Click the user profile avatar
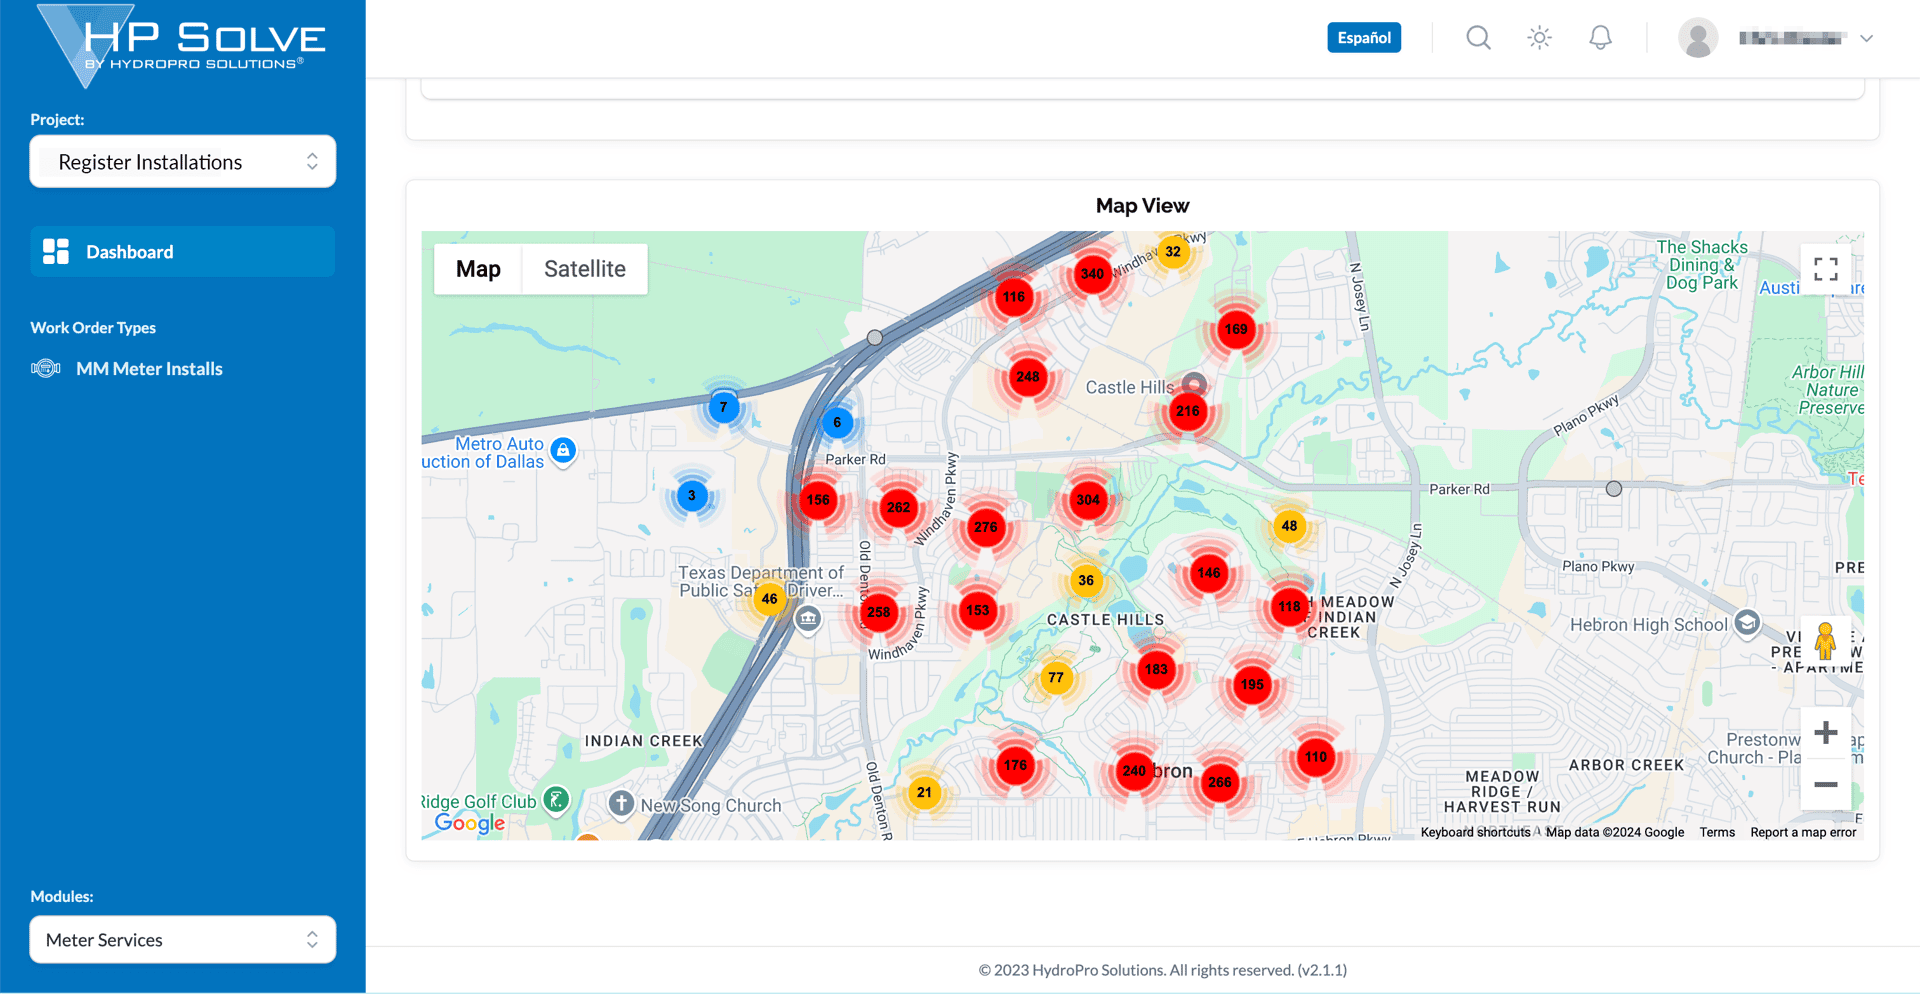 [1697, 37]
